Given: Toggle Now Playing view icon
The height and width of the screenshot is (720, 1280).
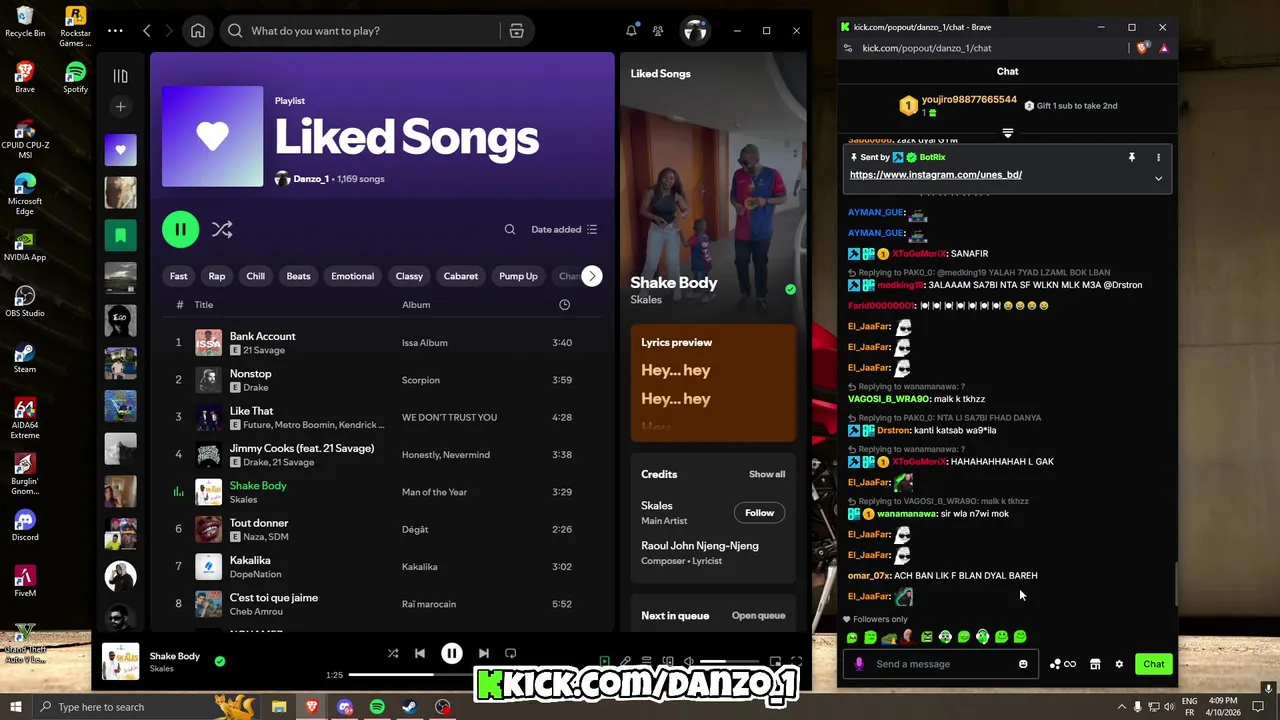Looking at the screenshot, I should coord(604,661).
